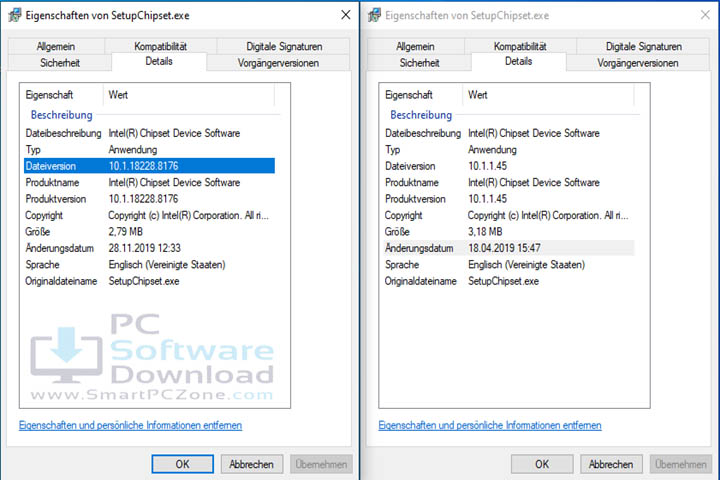Open Digitale Signaturen tab in right window
Screen dimensions: 720x480
point(643,46)
